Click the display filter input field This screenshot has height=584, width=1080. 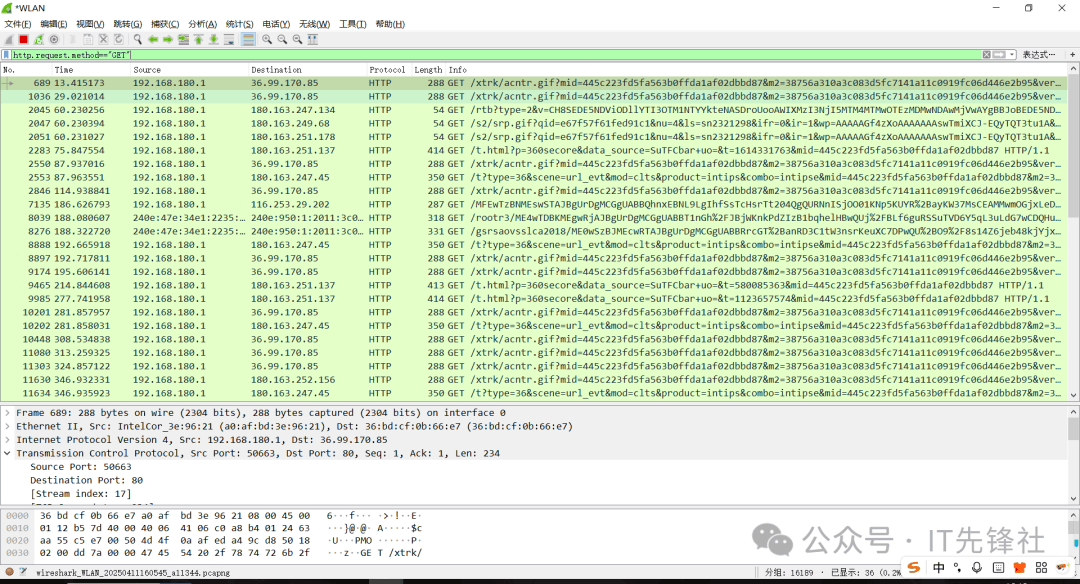point(490,54)
